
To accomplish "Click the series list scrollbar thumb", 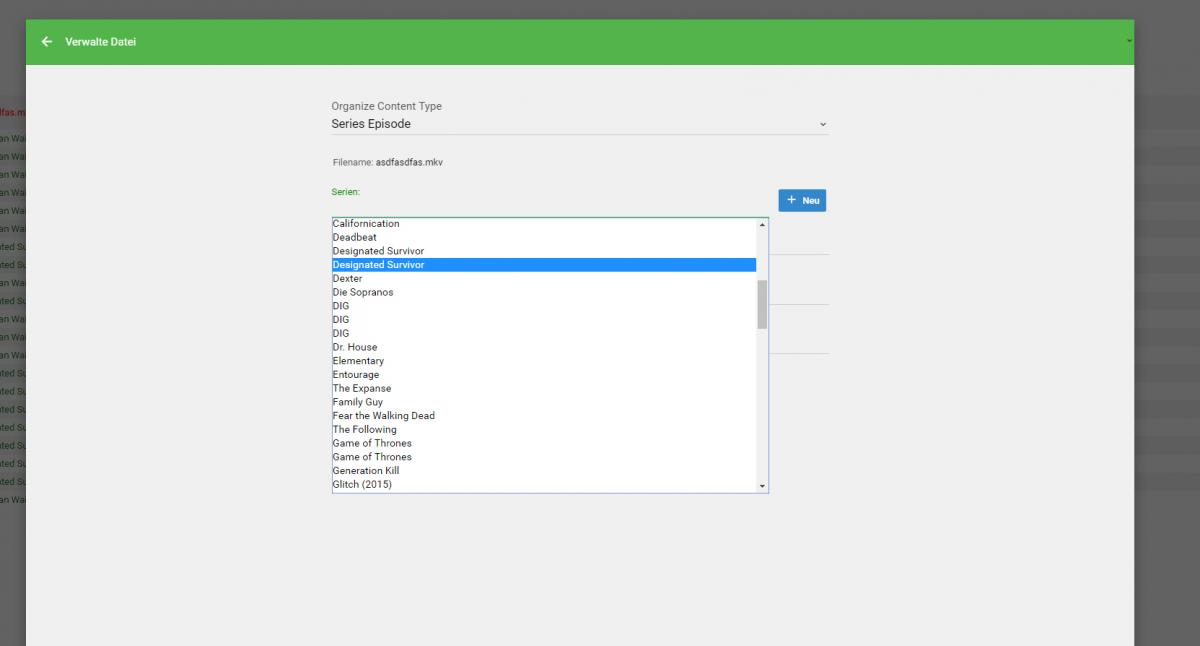I will coord(763,304).
